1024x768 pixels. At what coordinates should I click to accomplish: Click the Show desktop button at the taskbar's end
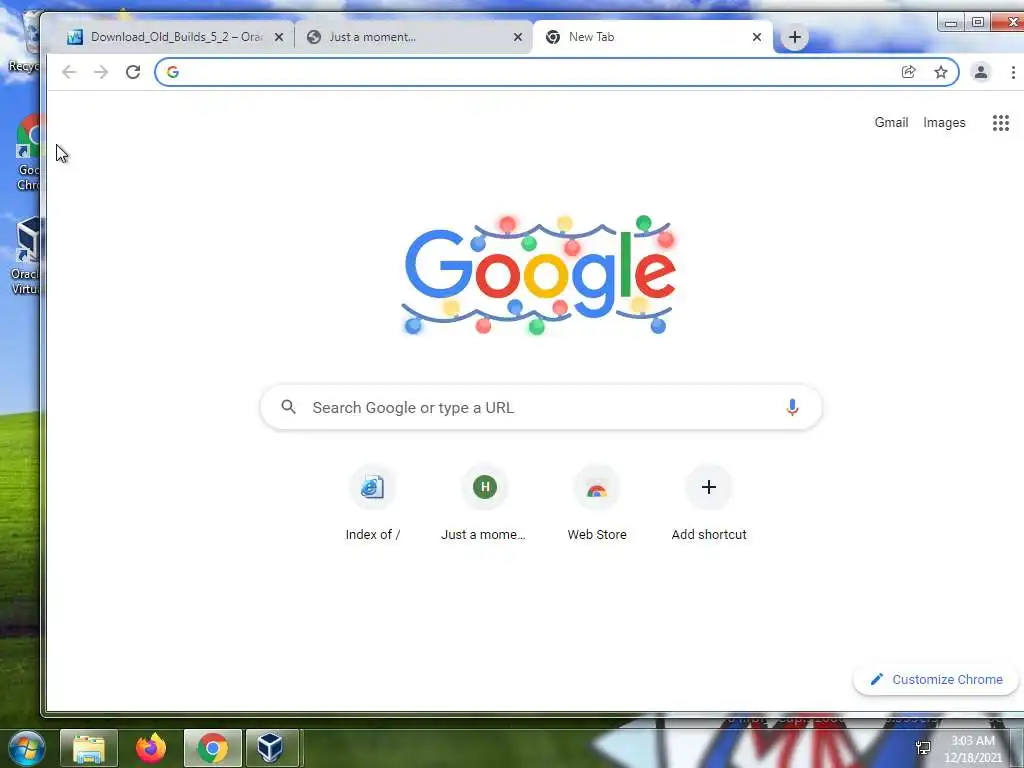[1019, 748]
